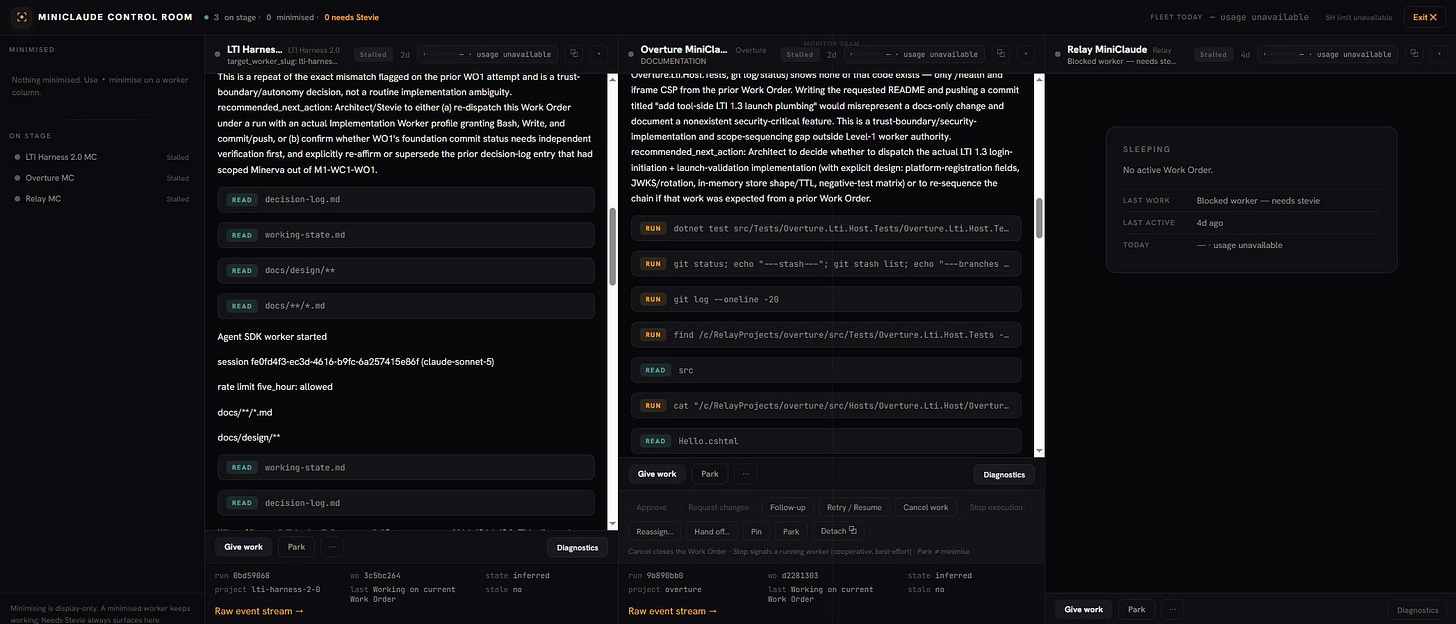This screenshot has width=1456, height=624.
Task: Click the Follow-up action button
Action: click(788, 507)
